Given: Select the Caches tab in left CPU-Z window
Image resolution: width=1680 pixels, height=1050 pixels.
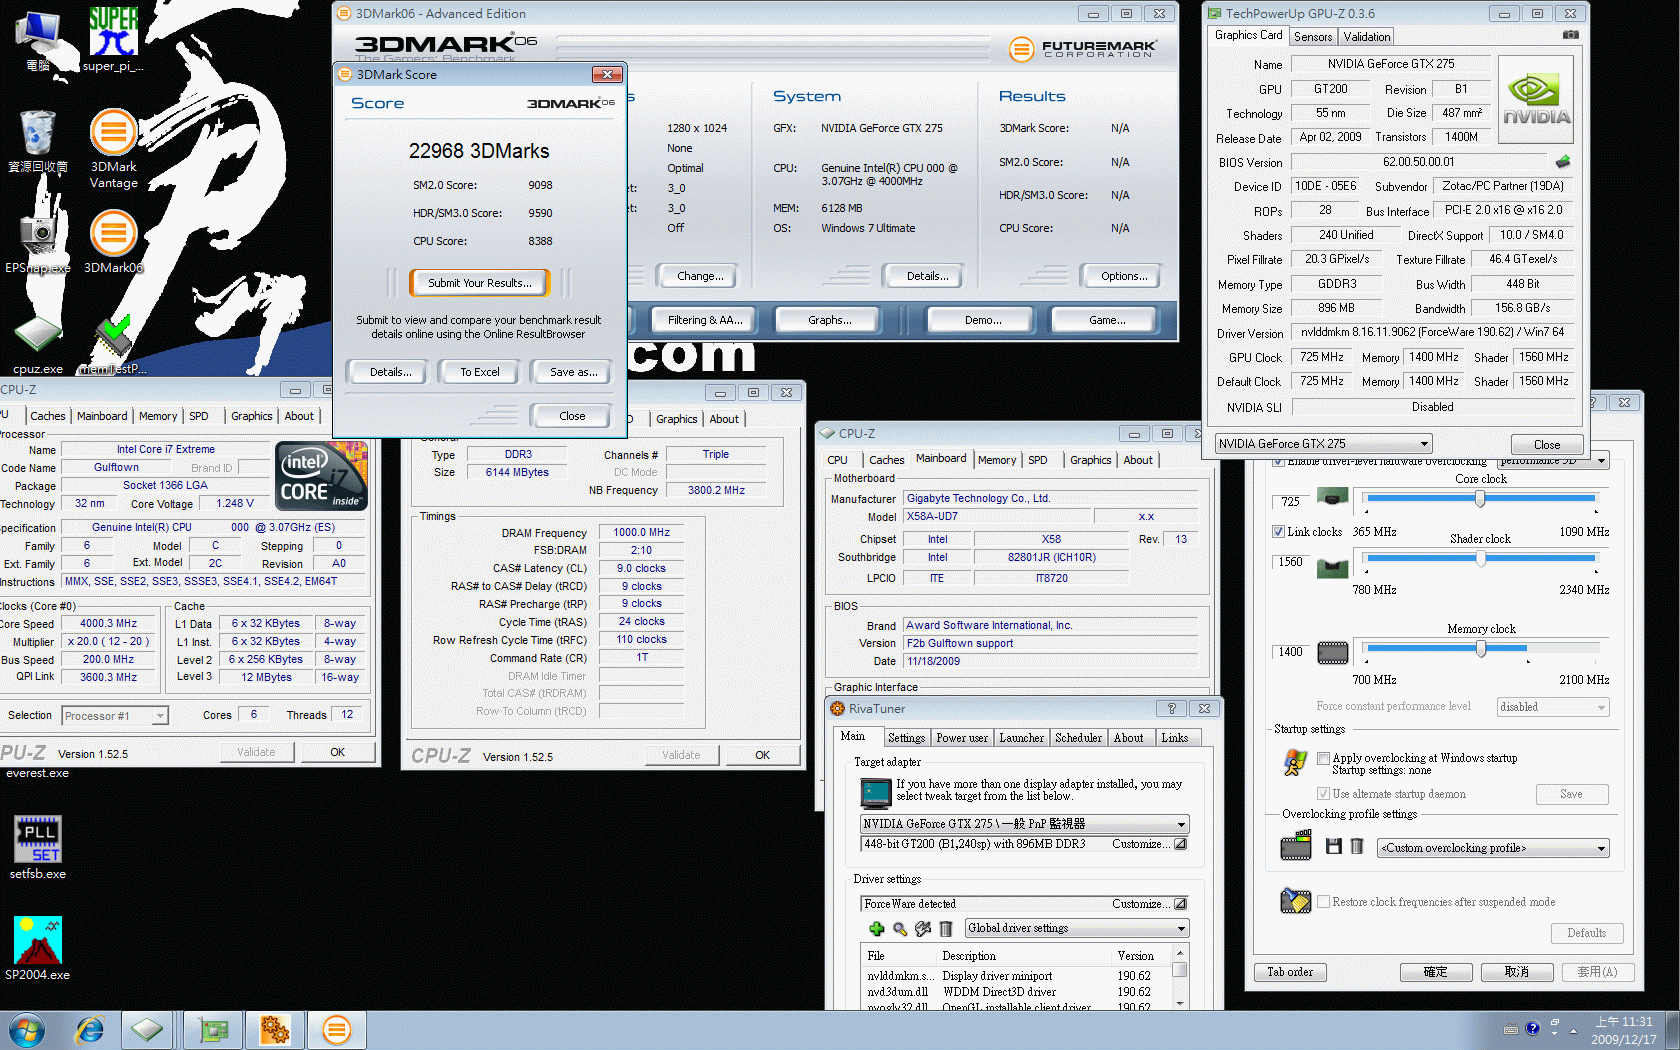Looking at the screenshot, I should point(47,416).
